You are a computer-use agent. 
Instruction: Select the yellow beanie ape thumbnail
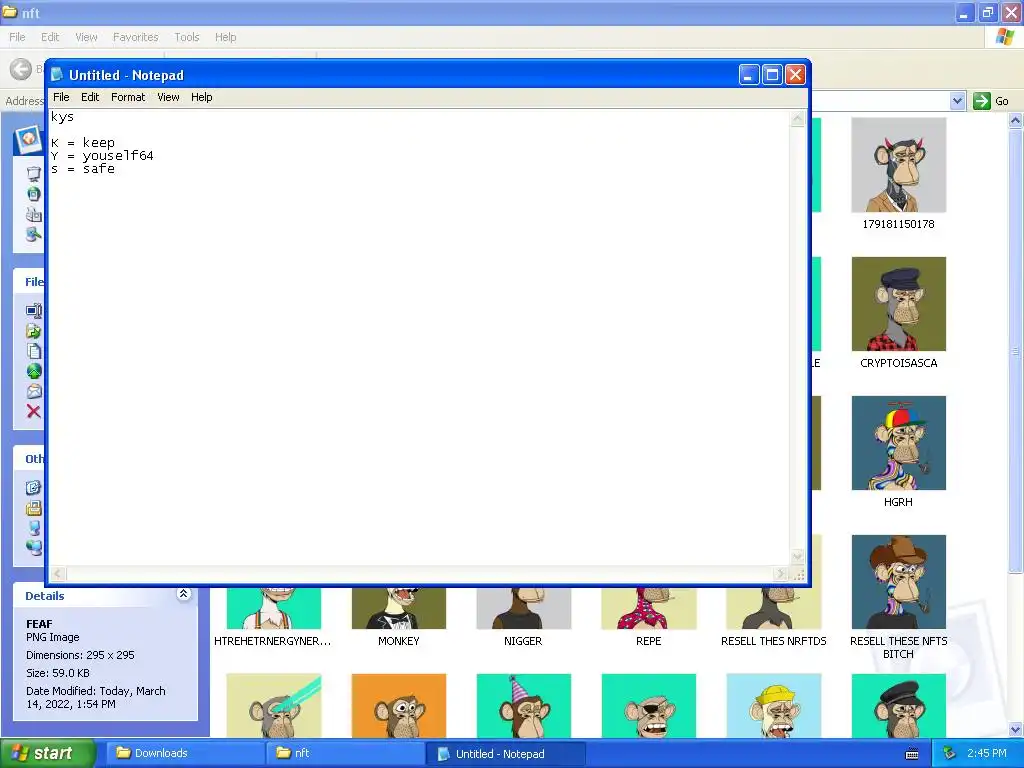(x=774, y=706)
